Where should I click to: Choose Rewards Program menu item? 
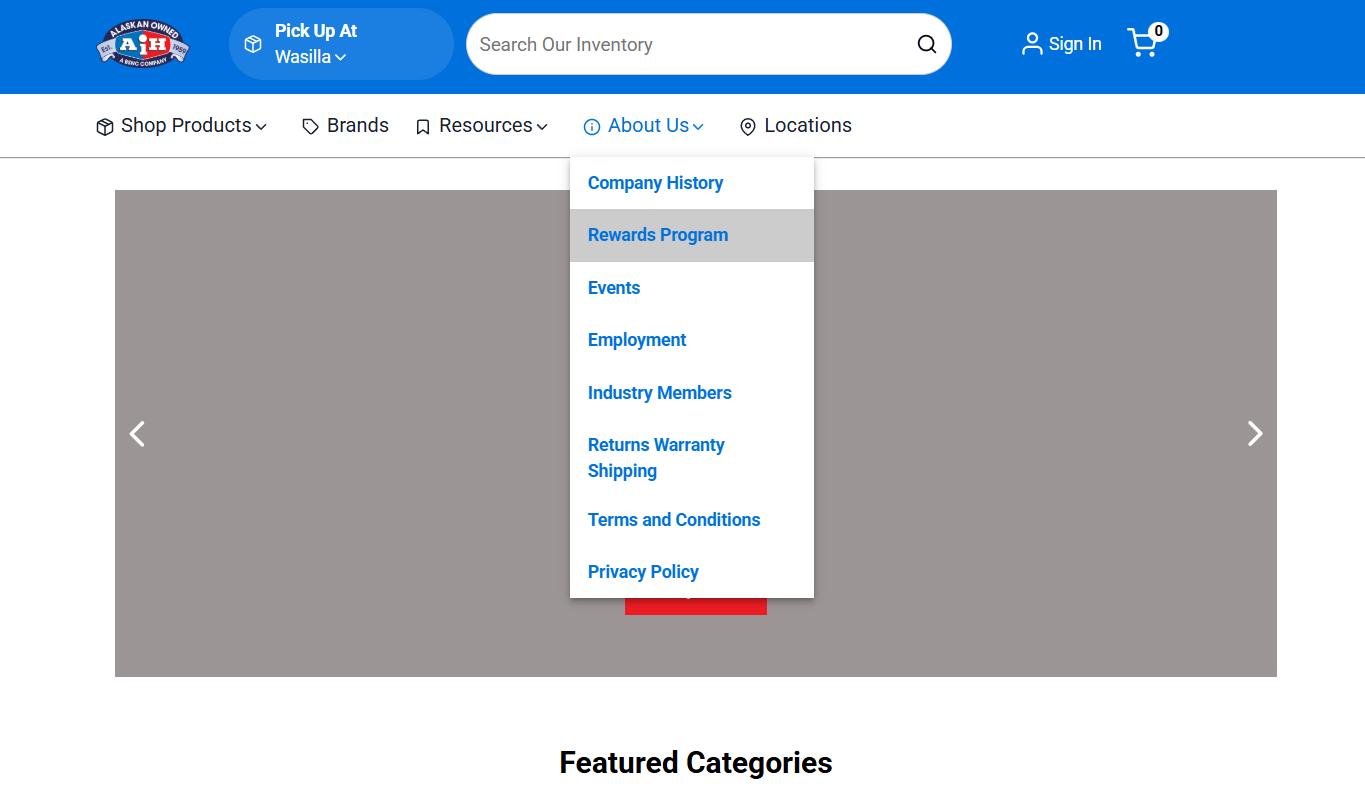click(x=658, y=235)
